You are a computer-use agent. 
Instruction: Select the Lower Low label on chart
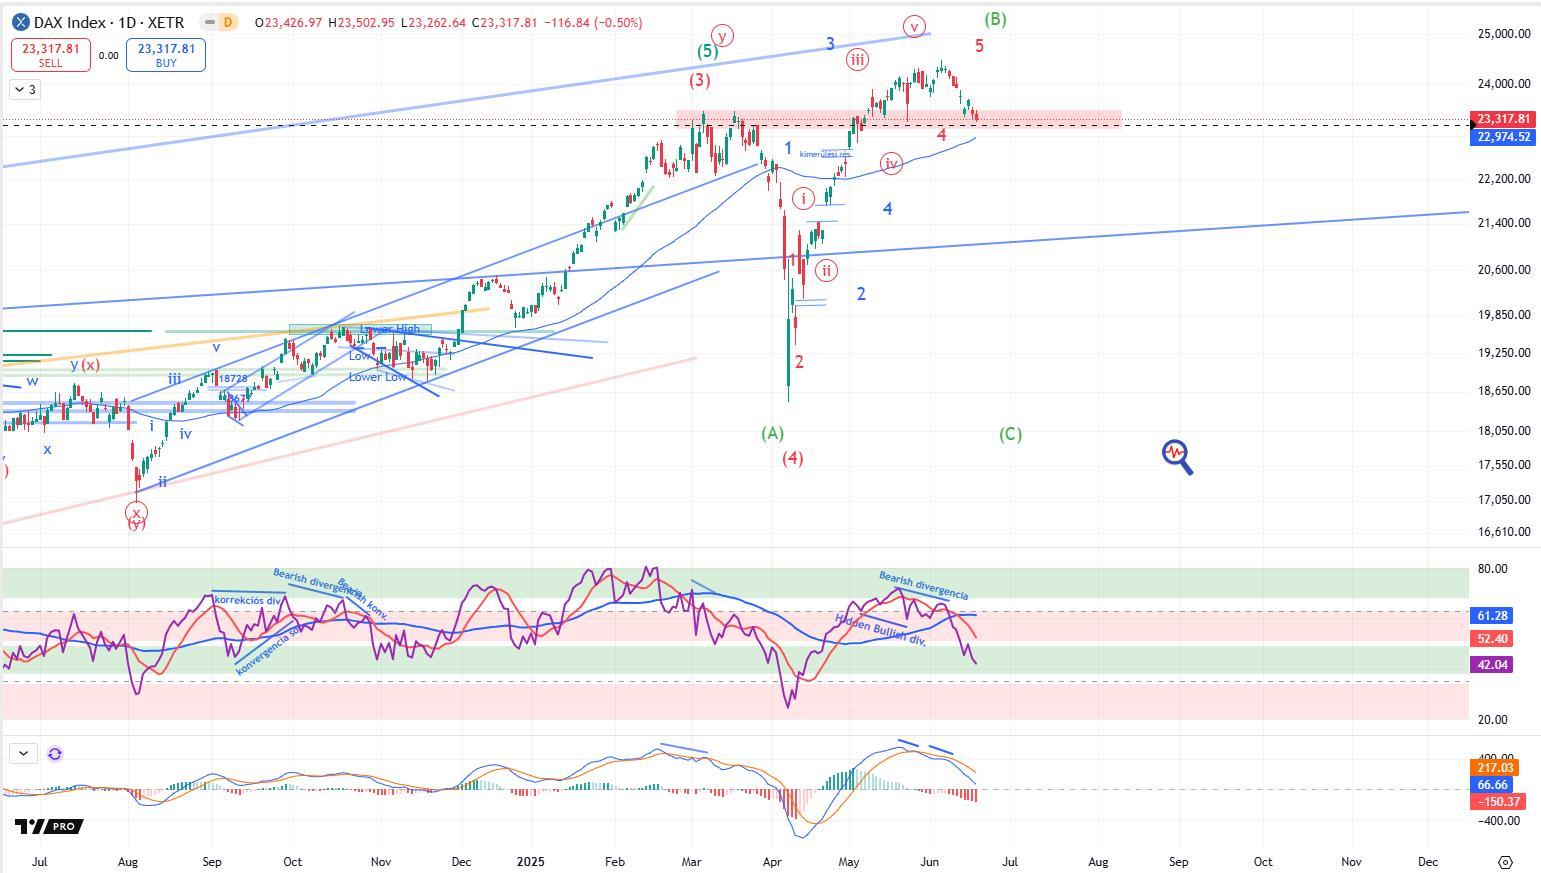(378, 377)
